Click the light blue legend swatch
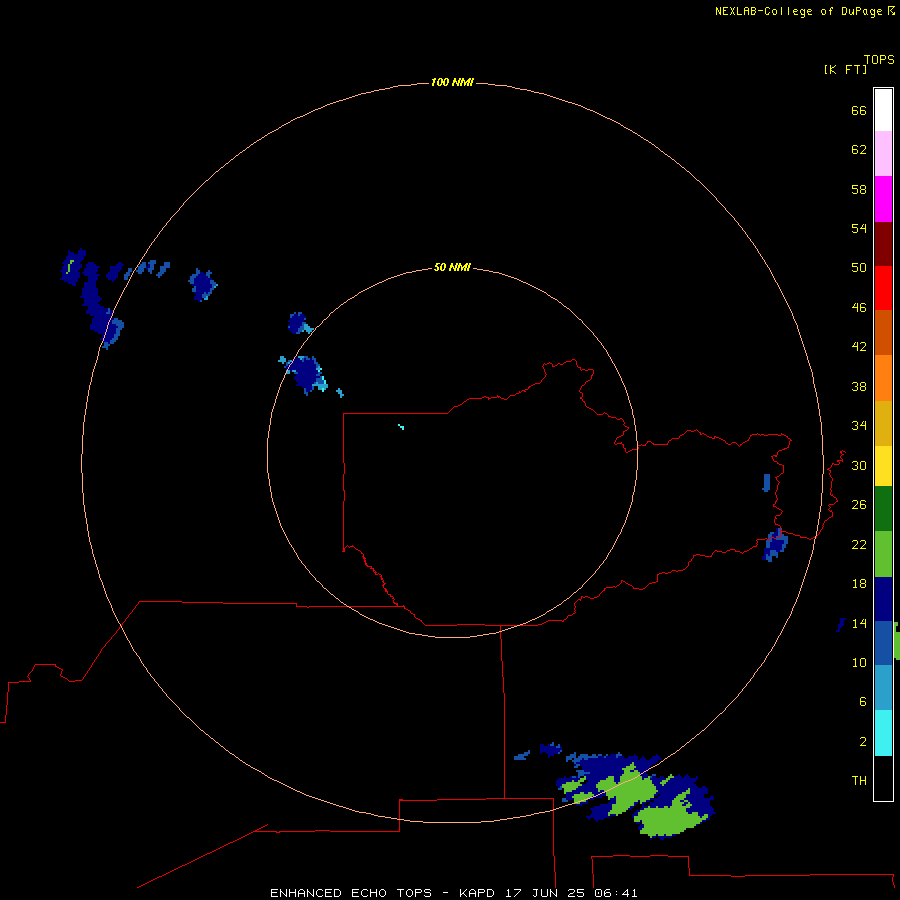900x900 pixels. coord(883,687)
